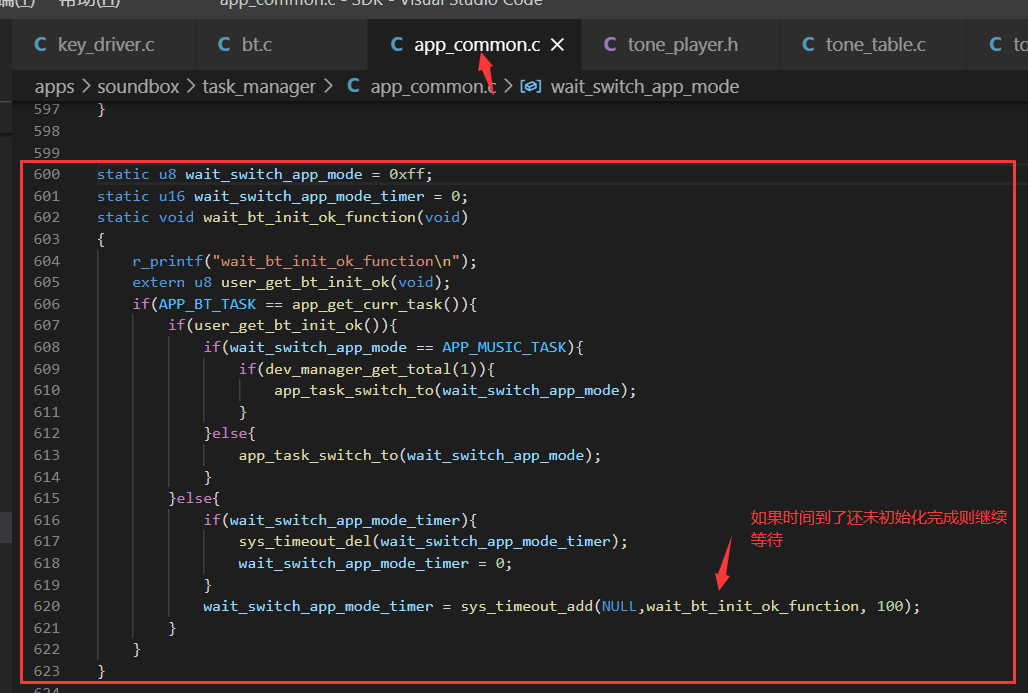Click the "extern" keyword

point(159,283)
